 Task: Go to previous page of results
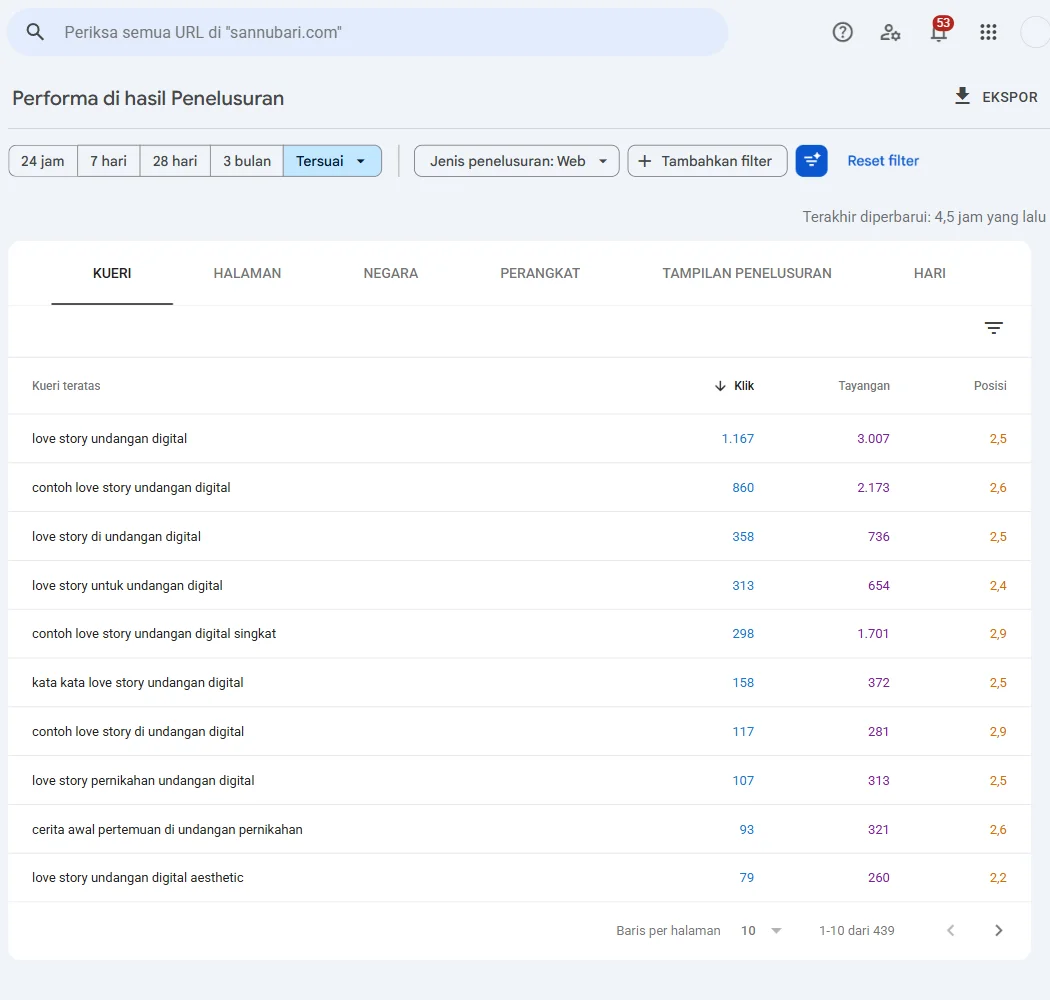click(950, 930)
